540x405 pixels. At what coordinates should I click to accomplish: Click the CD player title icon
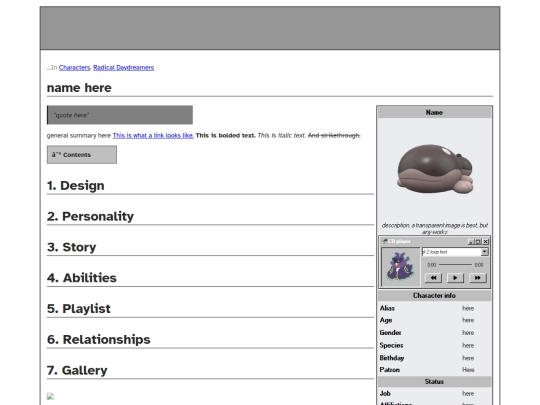(384, 241)
